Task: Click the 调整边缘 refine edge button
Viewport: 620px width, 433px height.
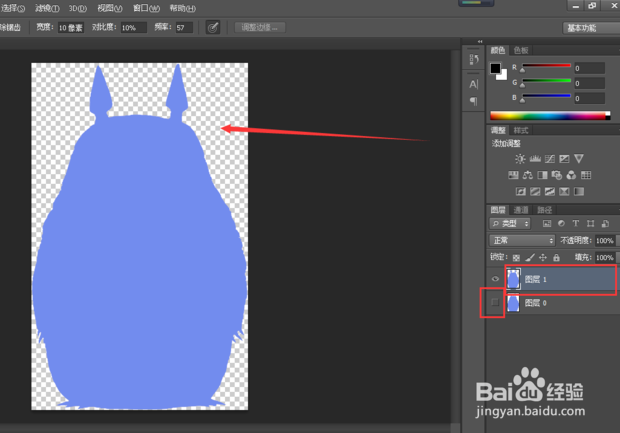Action: coord(260,27)
